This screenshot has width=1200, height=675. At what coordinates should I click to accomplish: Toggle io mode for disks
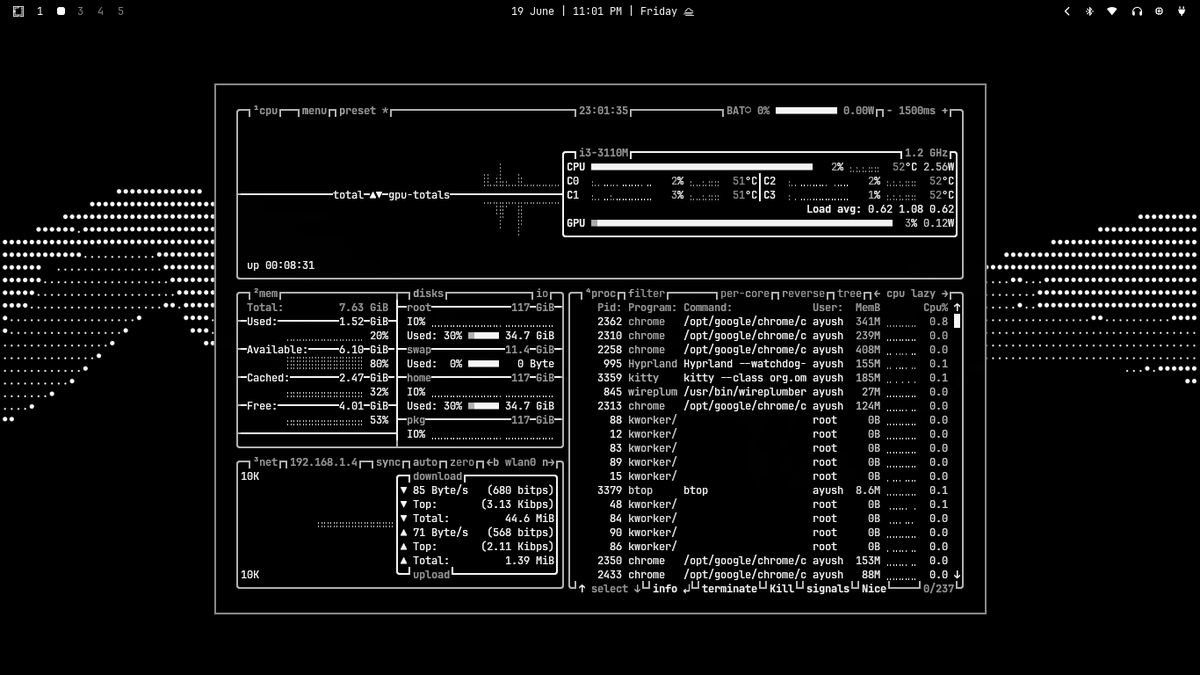543,294
